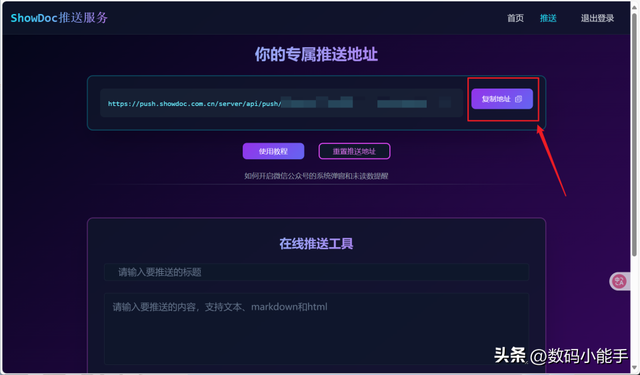The width and height of the screenshot is (640, 375).
Task: Select the push URL text field
Action: (282, 103)
